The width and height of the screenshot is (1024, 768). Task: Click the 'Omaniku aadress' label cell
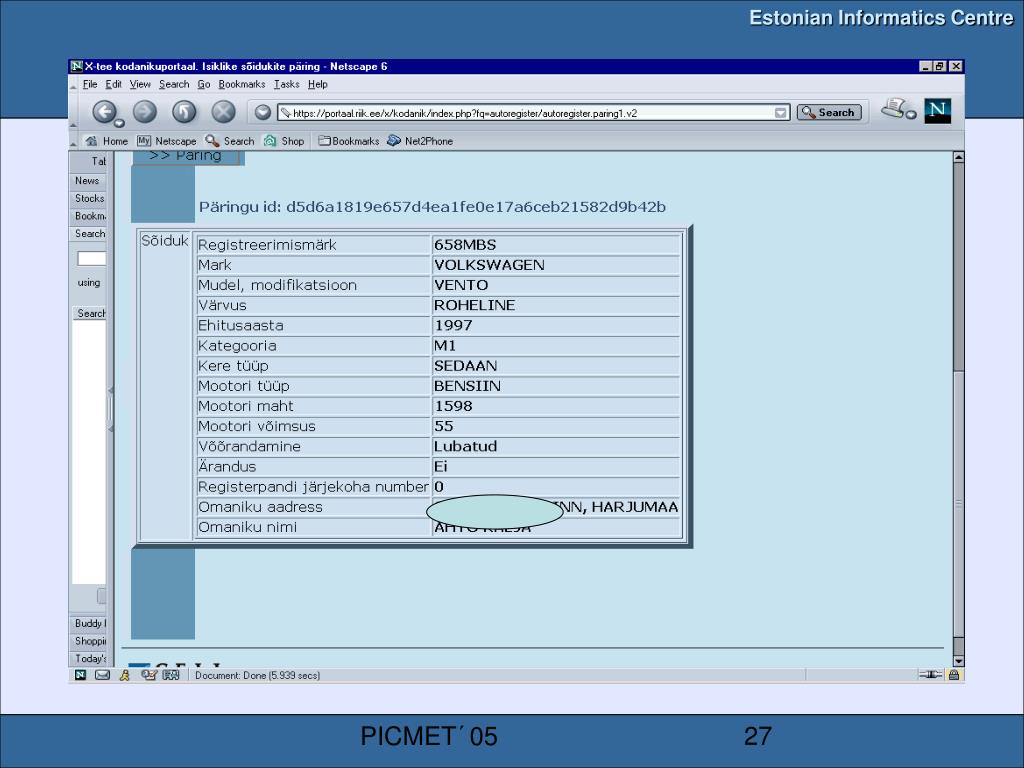[313, 507]
